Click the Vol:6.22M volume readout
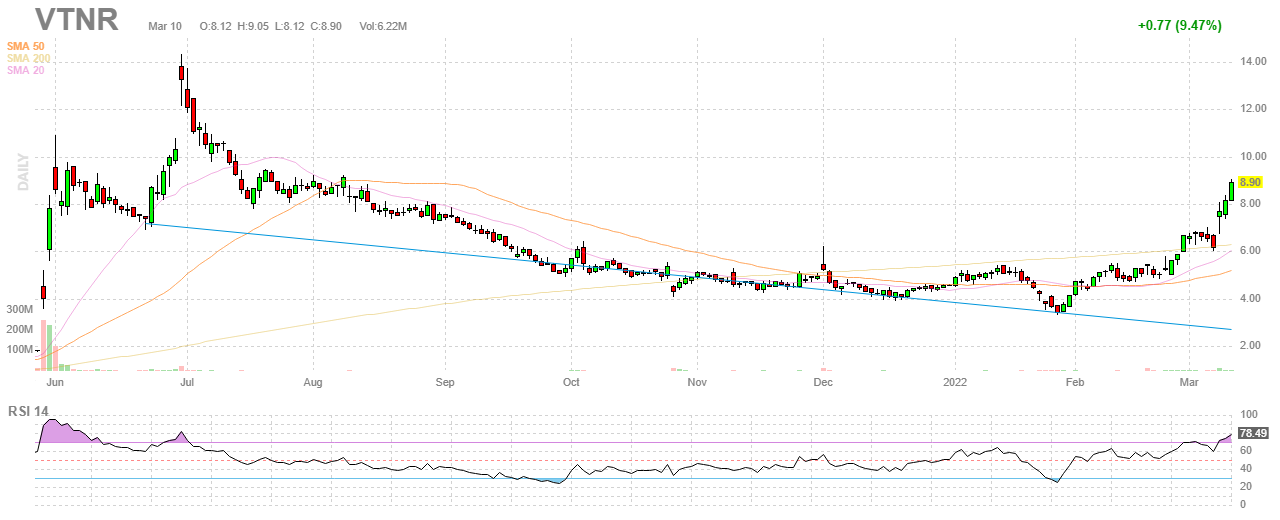This screenshot has width=1280, height=520. click(x=382, y=26)
